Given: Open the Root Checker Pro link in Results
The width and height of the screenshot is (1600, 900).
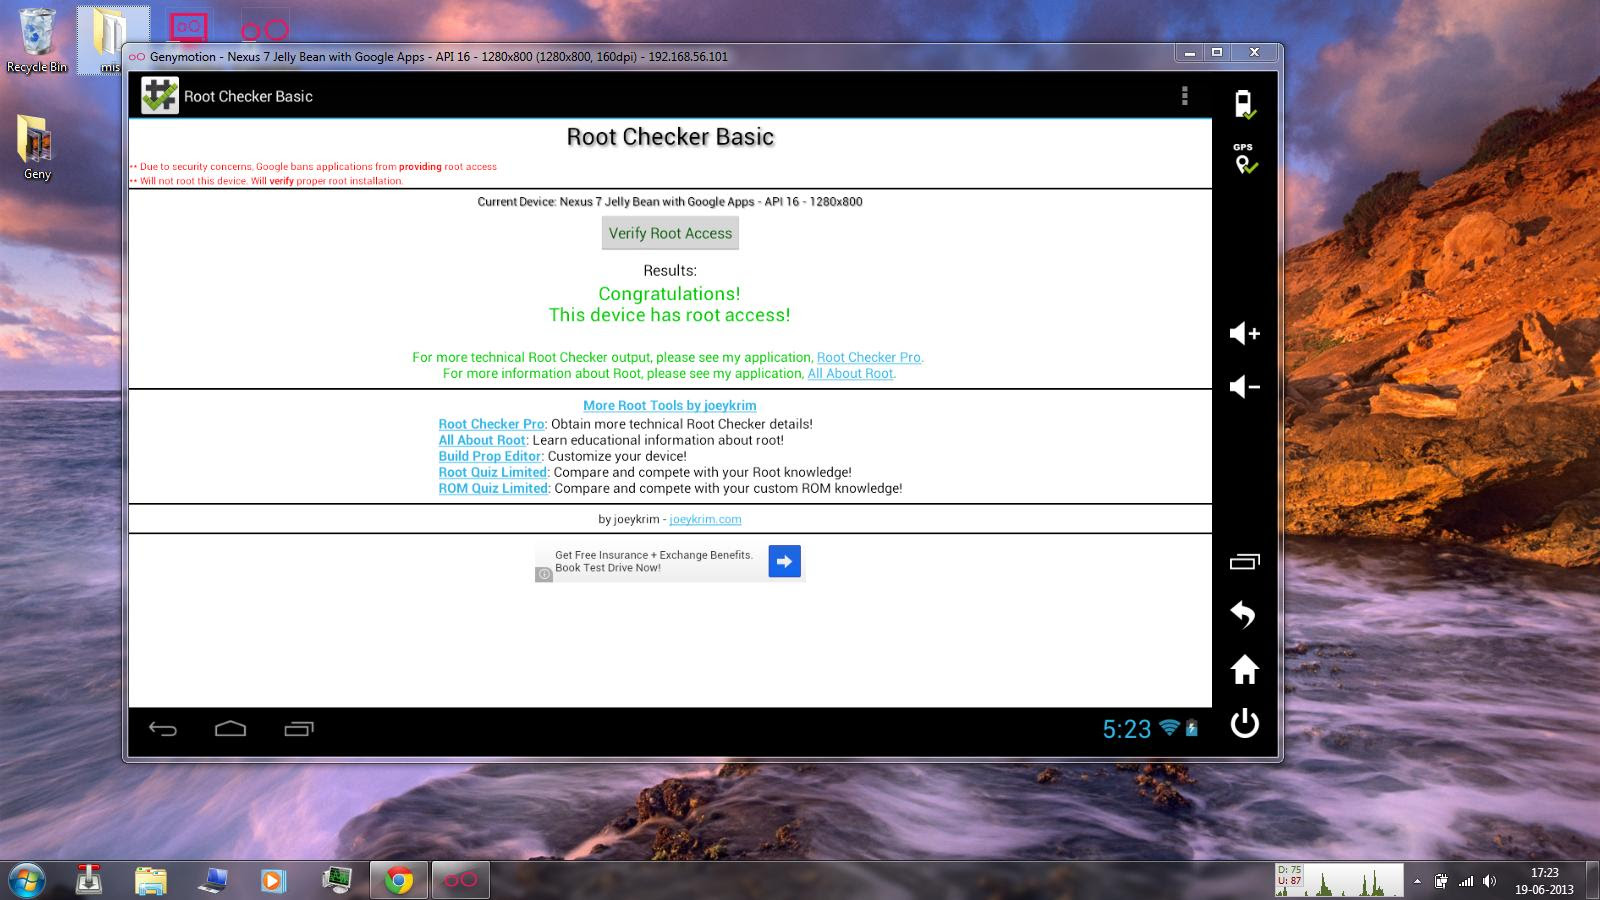Looking at the screenshot, I should (x=870, y=357).
